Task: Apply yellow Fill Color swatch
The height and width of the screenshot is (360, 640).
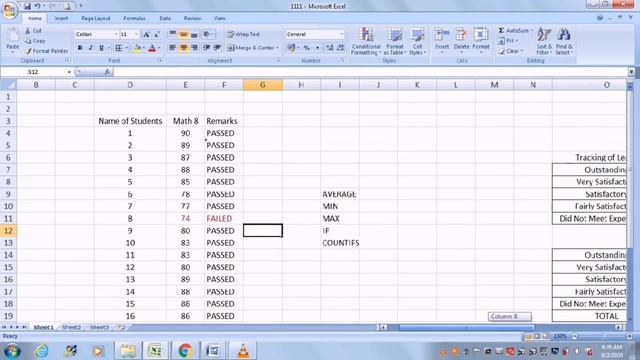Action: tap(137, 48)
